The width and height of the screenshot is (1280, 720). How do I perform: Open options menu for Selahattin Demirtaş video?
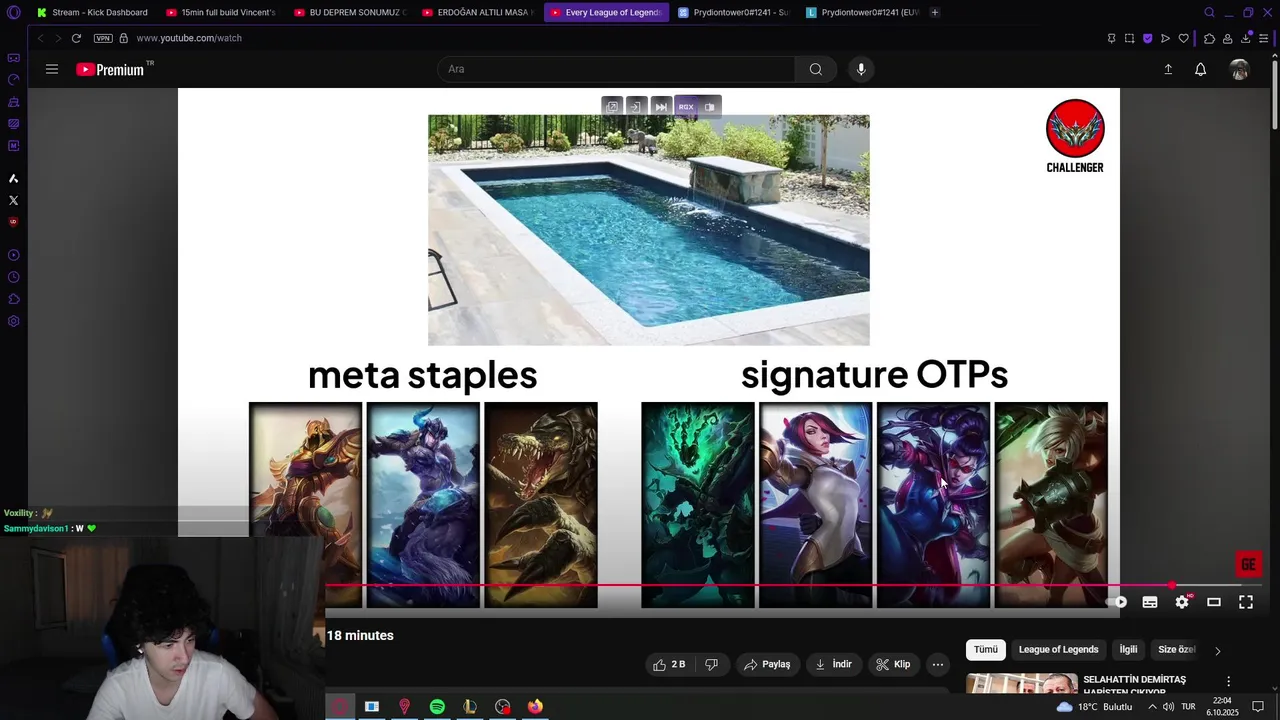[1229, 681]
